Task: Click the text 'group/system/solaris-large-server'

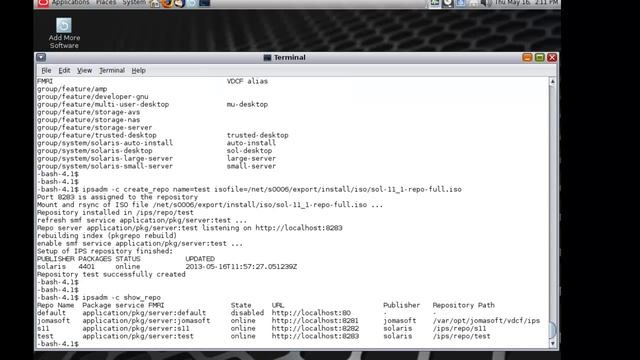Action: 105,159
